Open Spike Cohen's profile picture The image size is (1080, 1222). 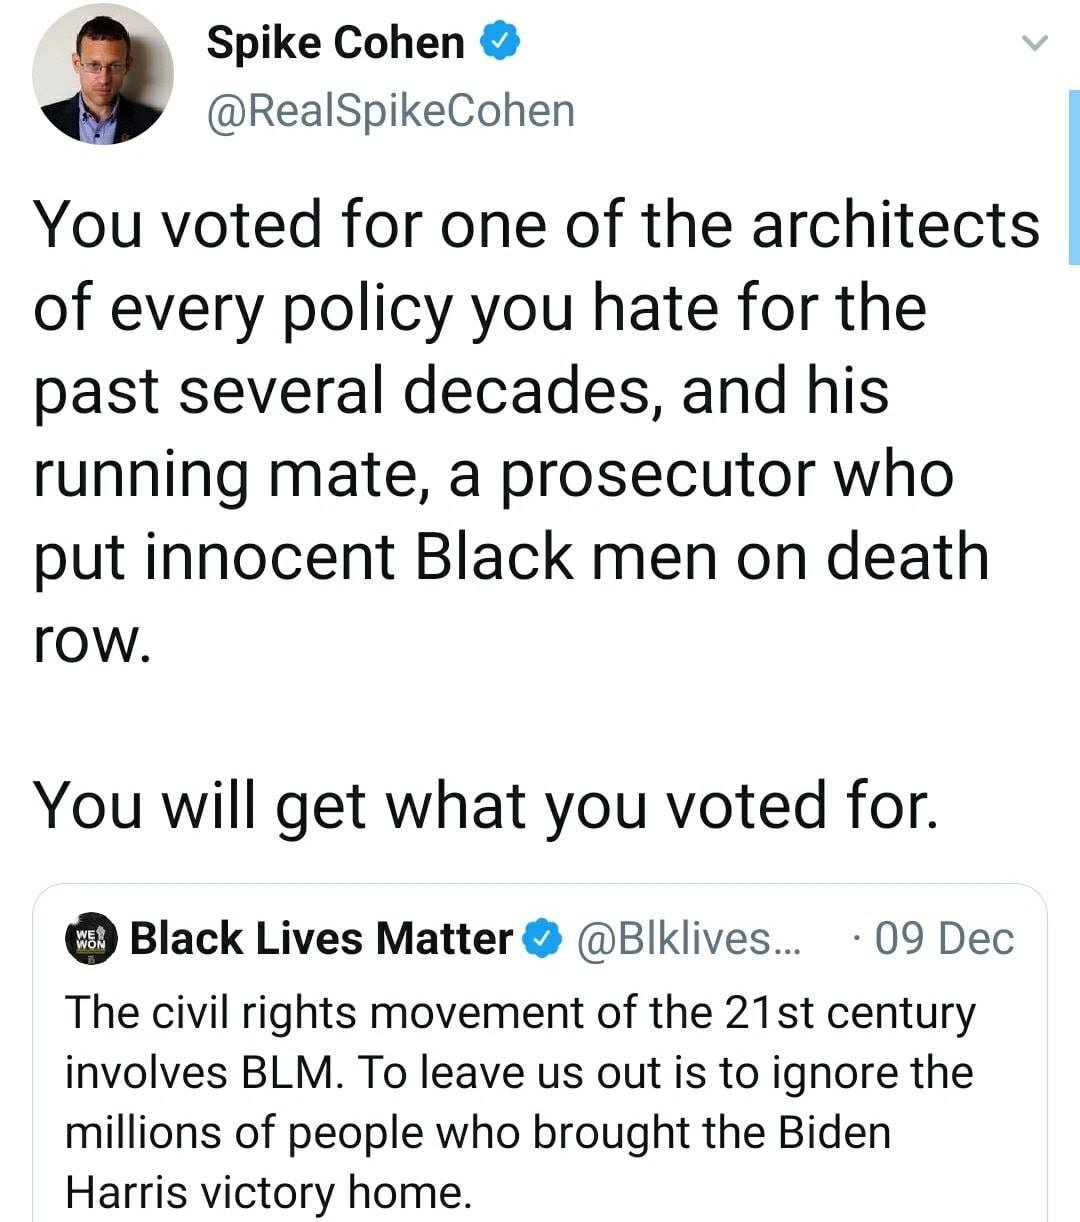point(103,75)
